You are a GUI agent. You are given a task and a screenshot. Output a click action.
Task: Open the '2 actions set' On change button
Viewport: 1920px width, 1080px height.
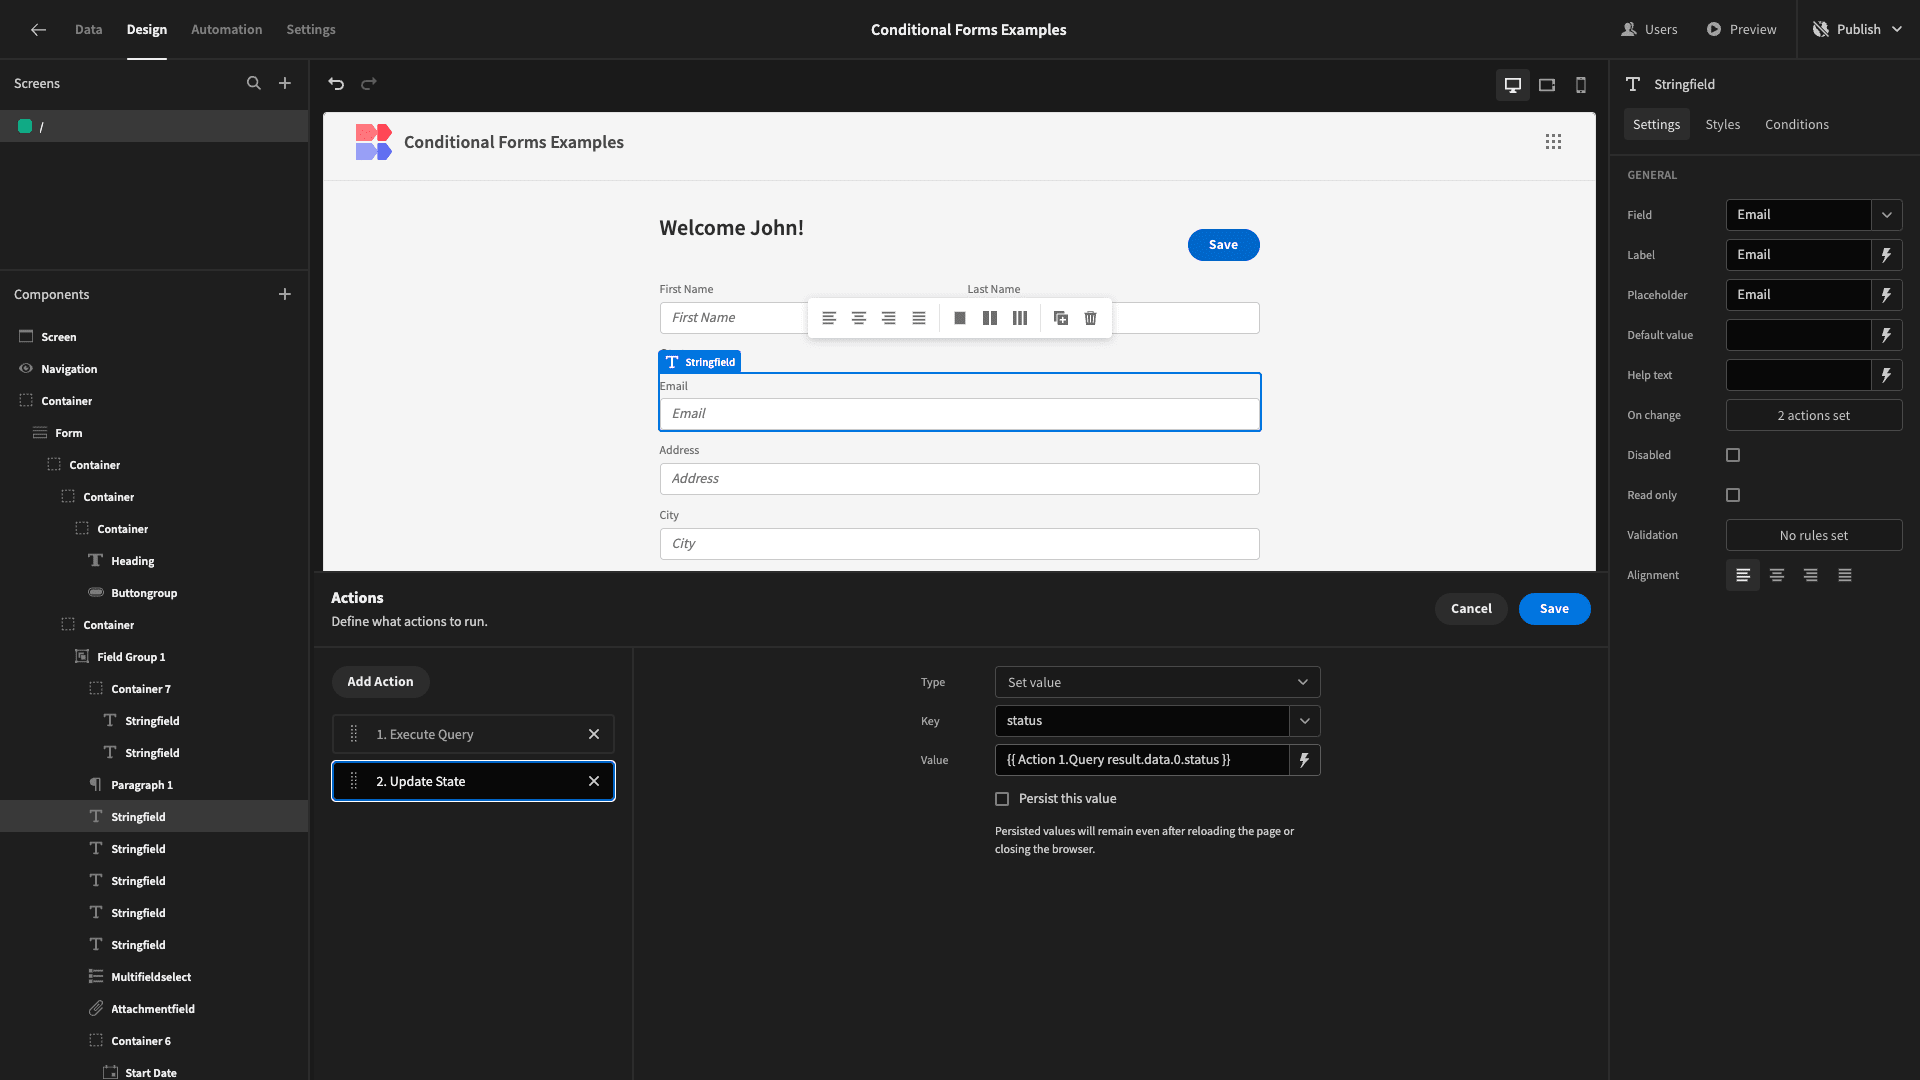click(1814, 415)
